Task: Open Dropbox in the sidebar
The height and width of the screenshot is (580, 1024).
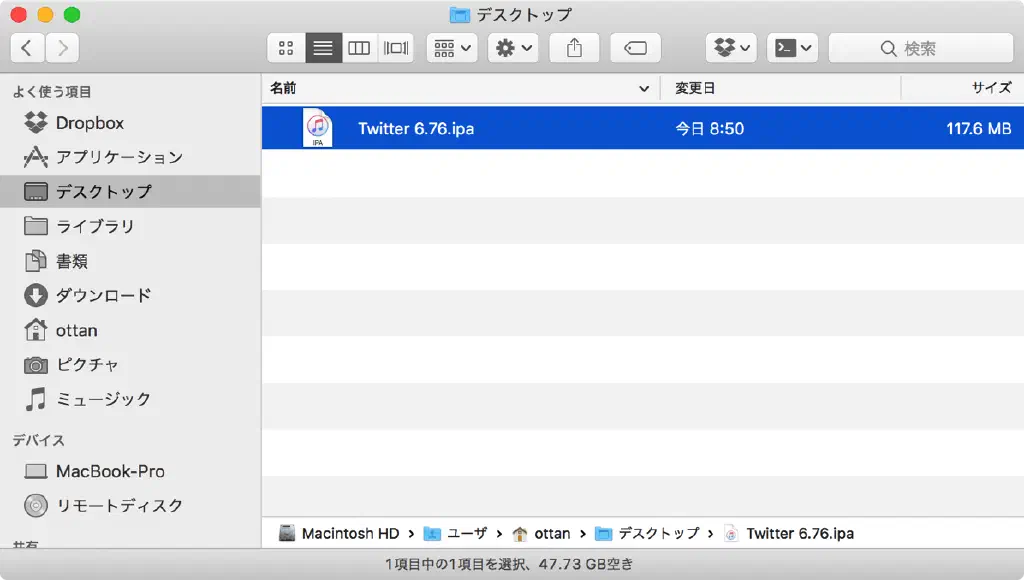Action: coord(89,123)
